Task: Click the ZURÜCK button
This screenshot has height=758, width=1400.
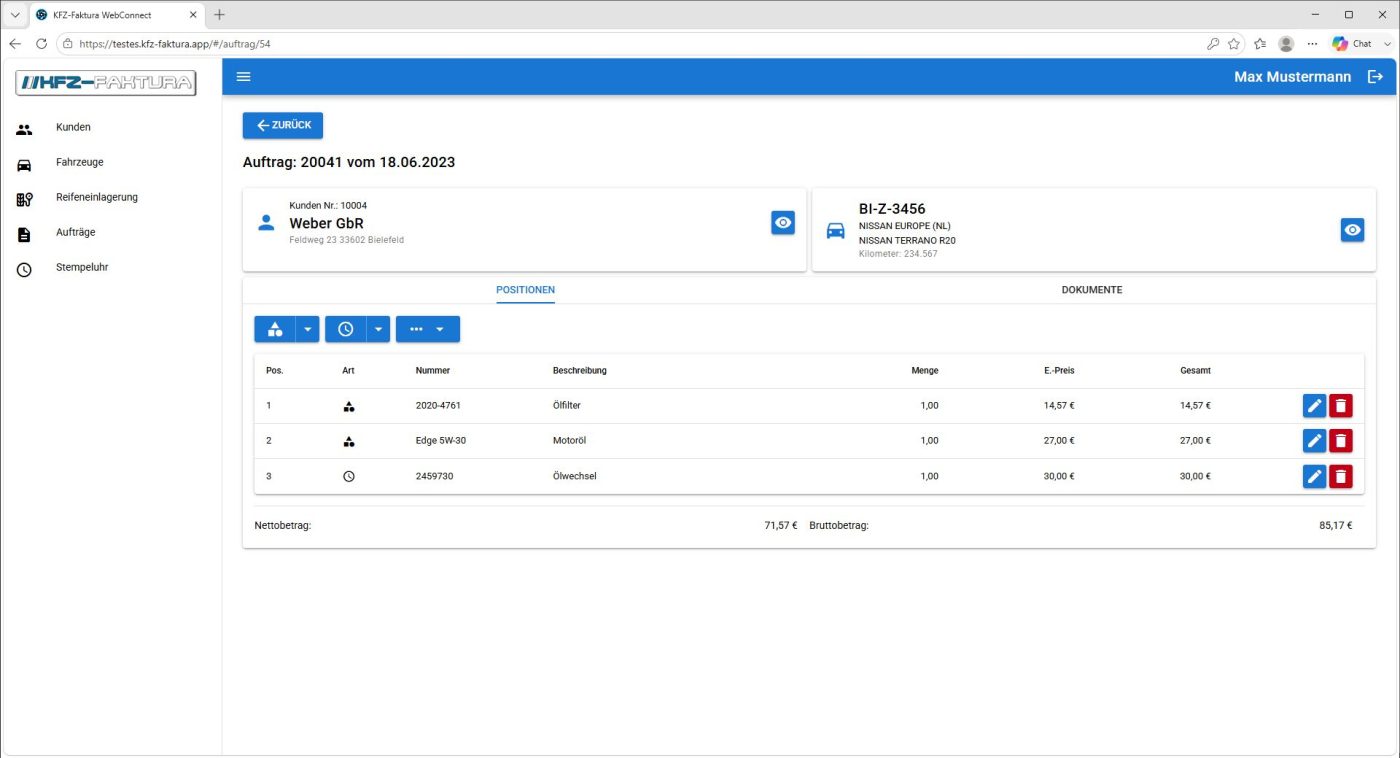Action: 283,125
